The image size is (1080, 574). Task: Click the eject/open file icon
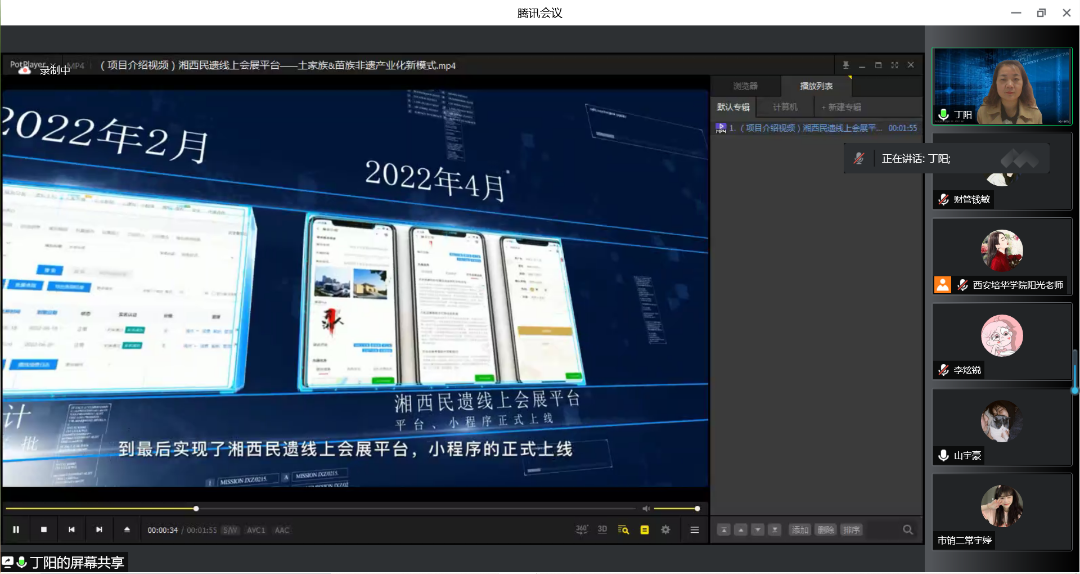(127, 529)
